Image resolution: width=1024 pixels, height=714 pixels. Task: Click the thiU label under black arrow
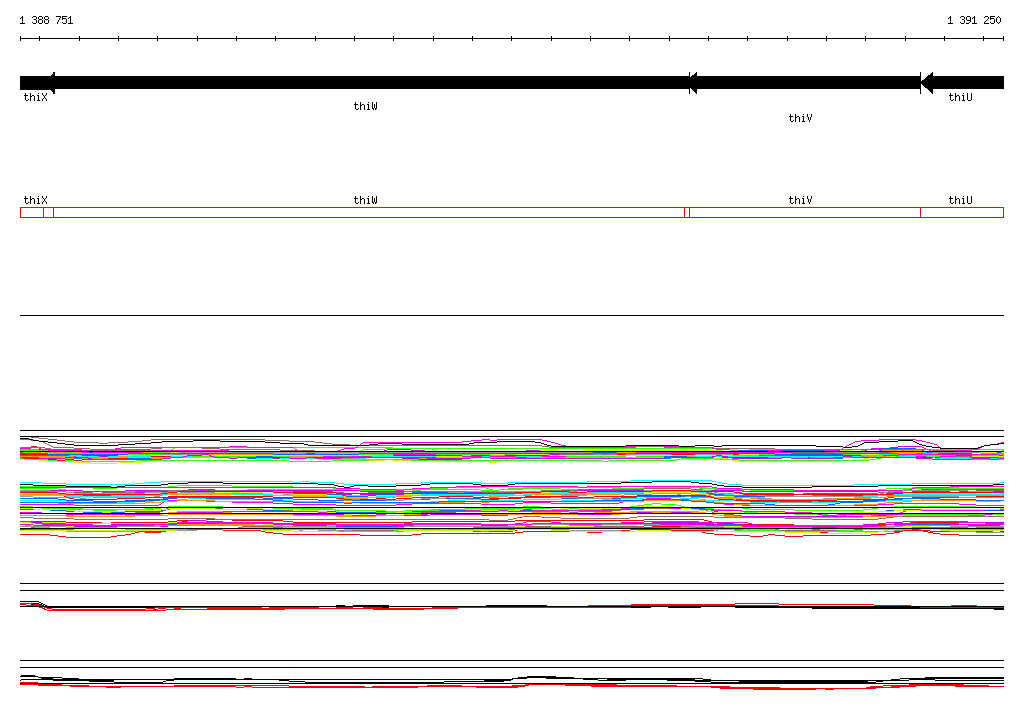pyautogui.click(x=960, y=97)
